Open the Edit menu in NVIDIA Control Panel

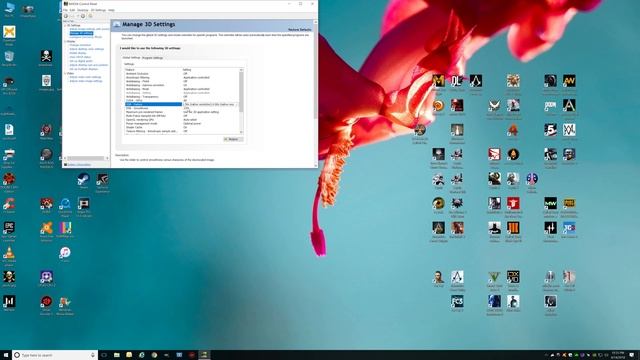pos(72,10)
